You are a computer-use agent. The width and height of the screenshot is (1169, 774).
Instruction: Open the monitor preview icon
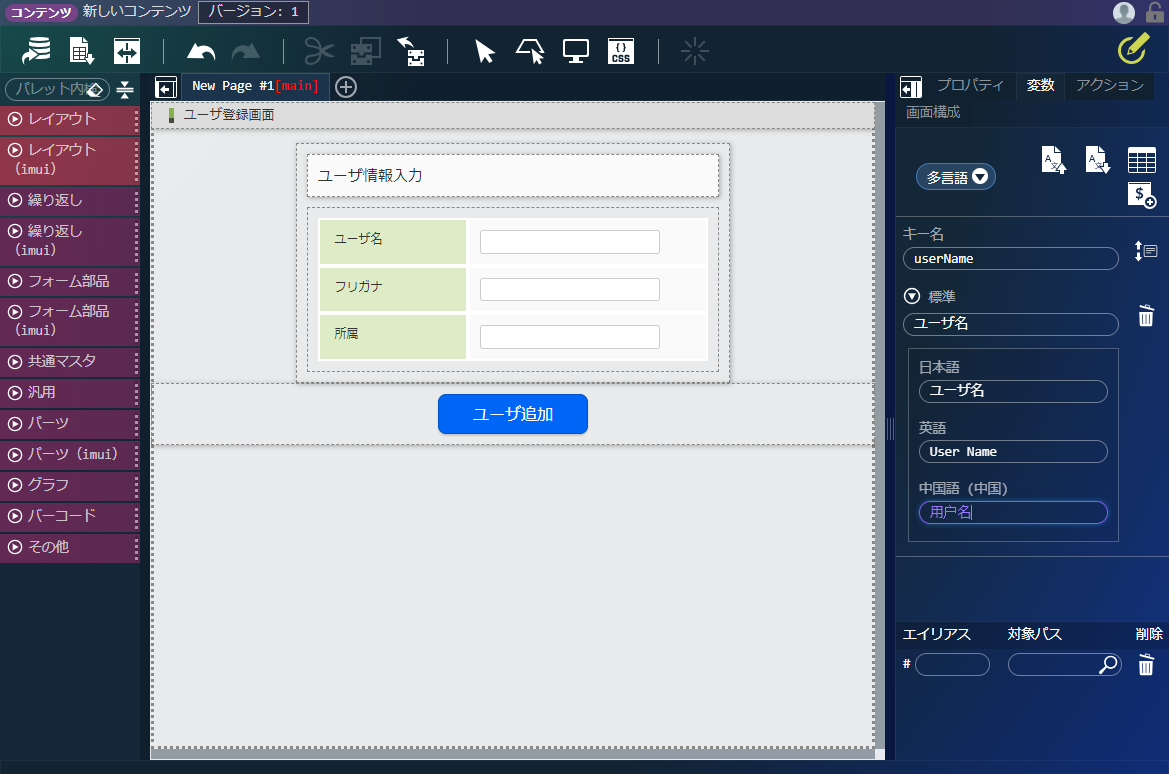pyautogui.click(x=576, y=51)
